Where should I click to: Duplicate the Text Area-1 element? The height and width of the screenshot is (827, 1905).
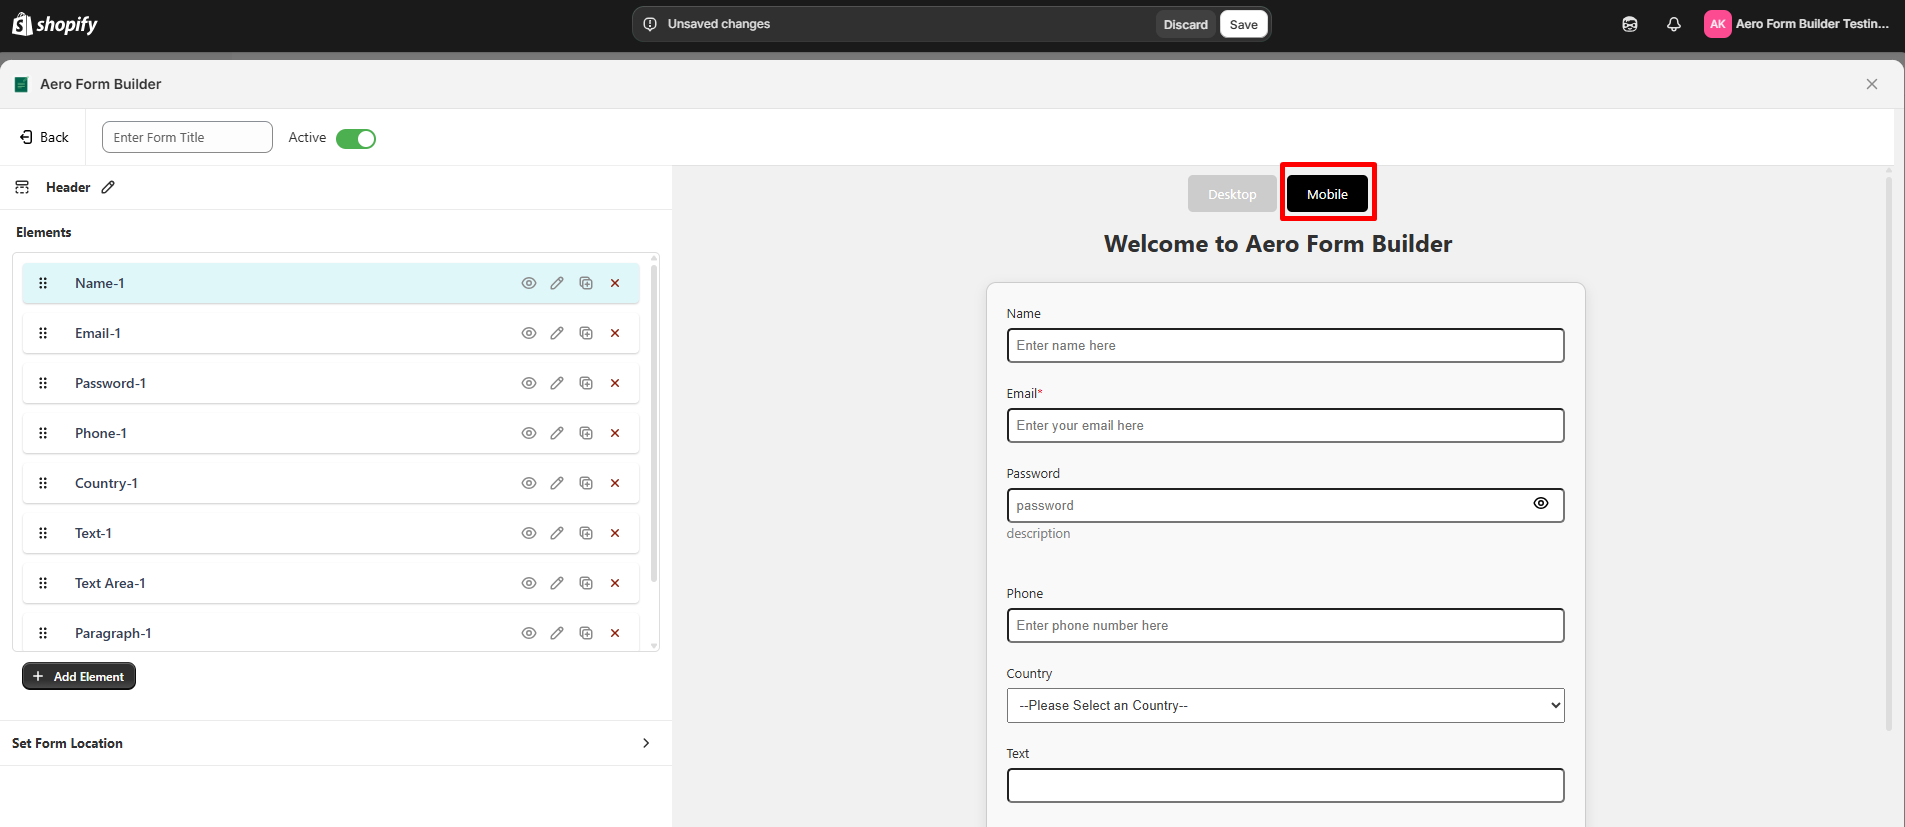[586, 583]
